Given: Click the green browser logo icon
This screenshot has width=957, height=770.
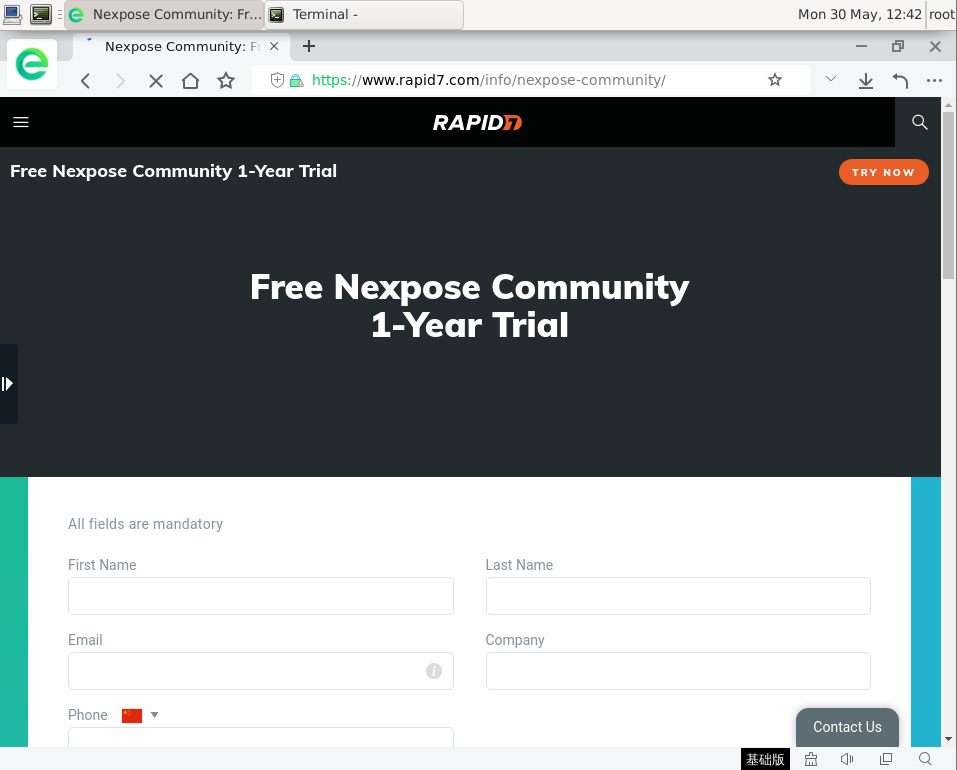Looking at the screenshot, I should pyautogui.click(x=32, y=64).
